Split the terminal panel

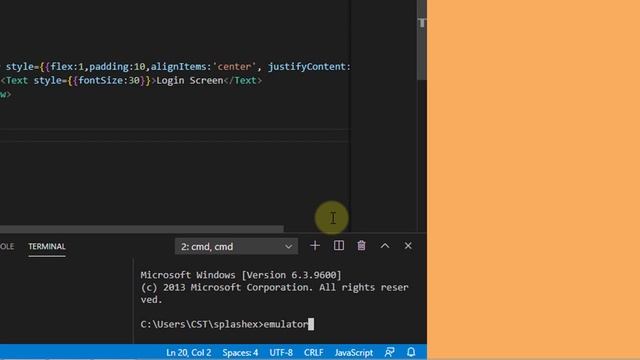(x=339, y=246)
